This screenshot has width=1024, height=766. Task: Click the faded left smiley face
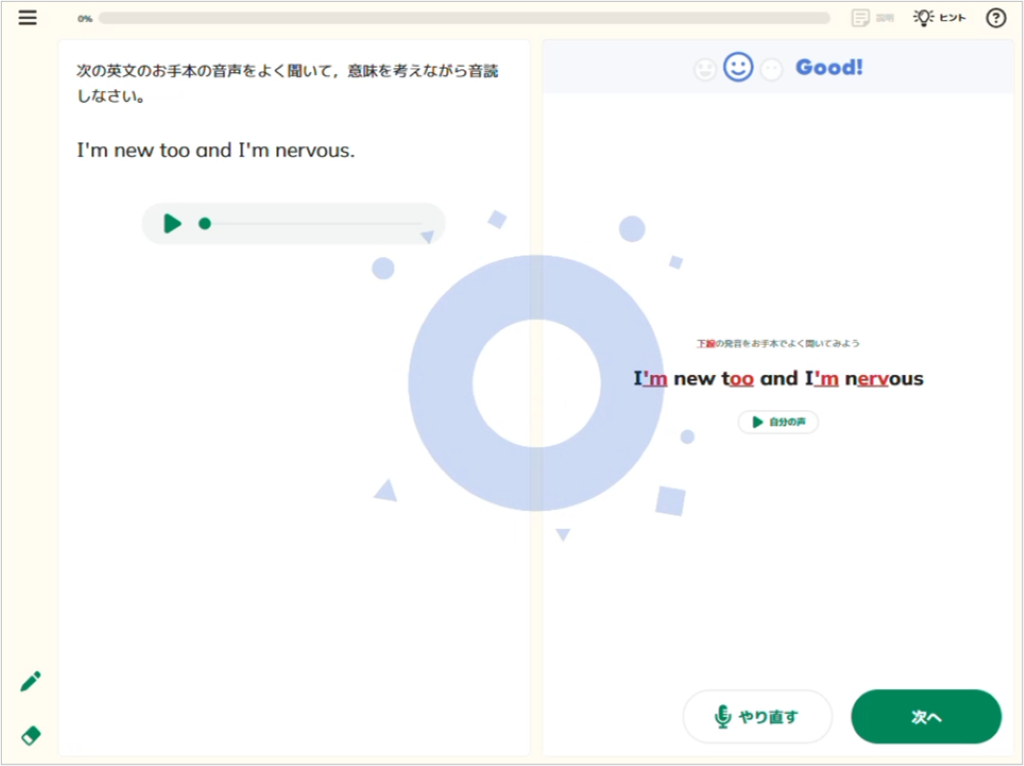point(705,69)
